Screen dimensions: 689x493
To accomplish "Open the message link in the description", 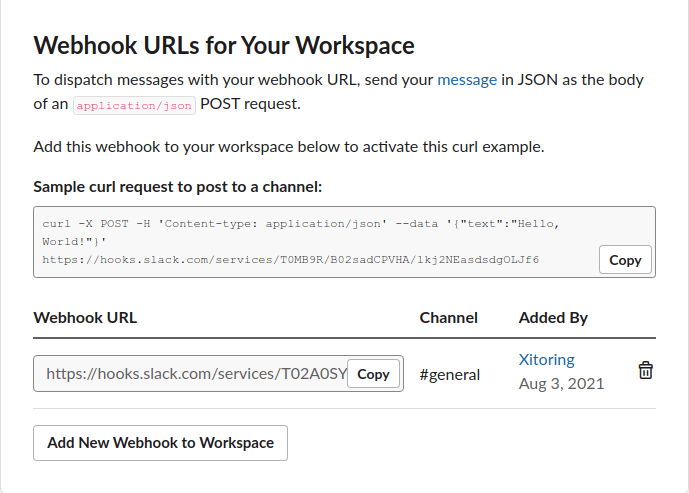I will (x=467, y=80).
